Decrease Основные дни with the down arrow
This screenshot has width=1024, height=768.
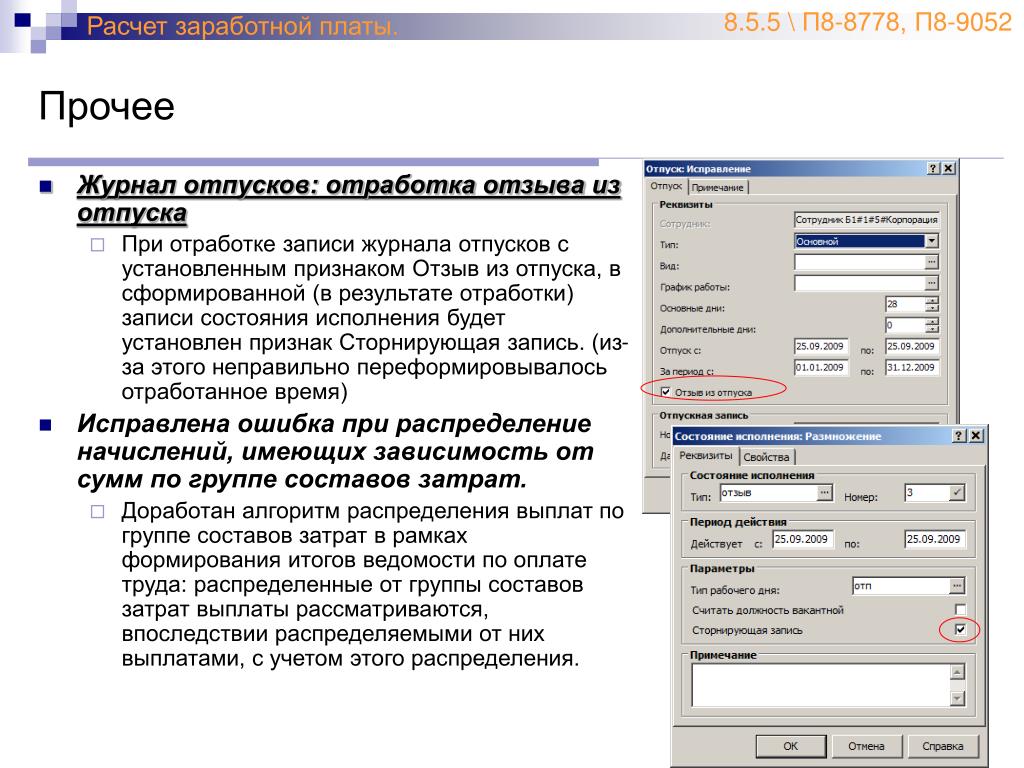933,308
